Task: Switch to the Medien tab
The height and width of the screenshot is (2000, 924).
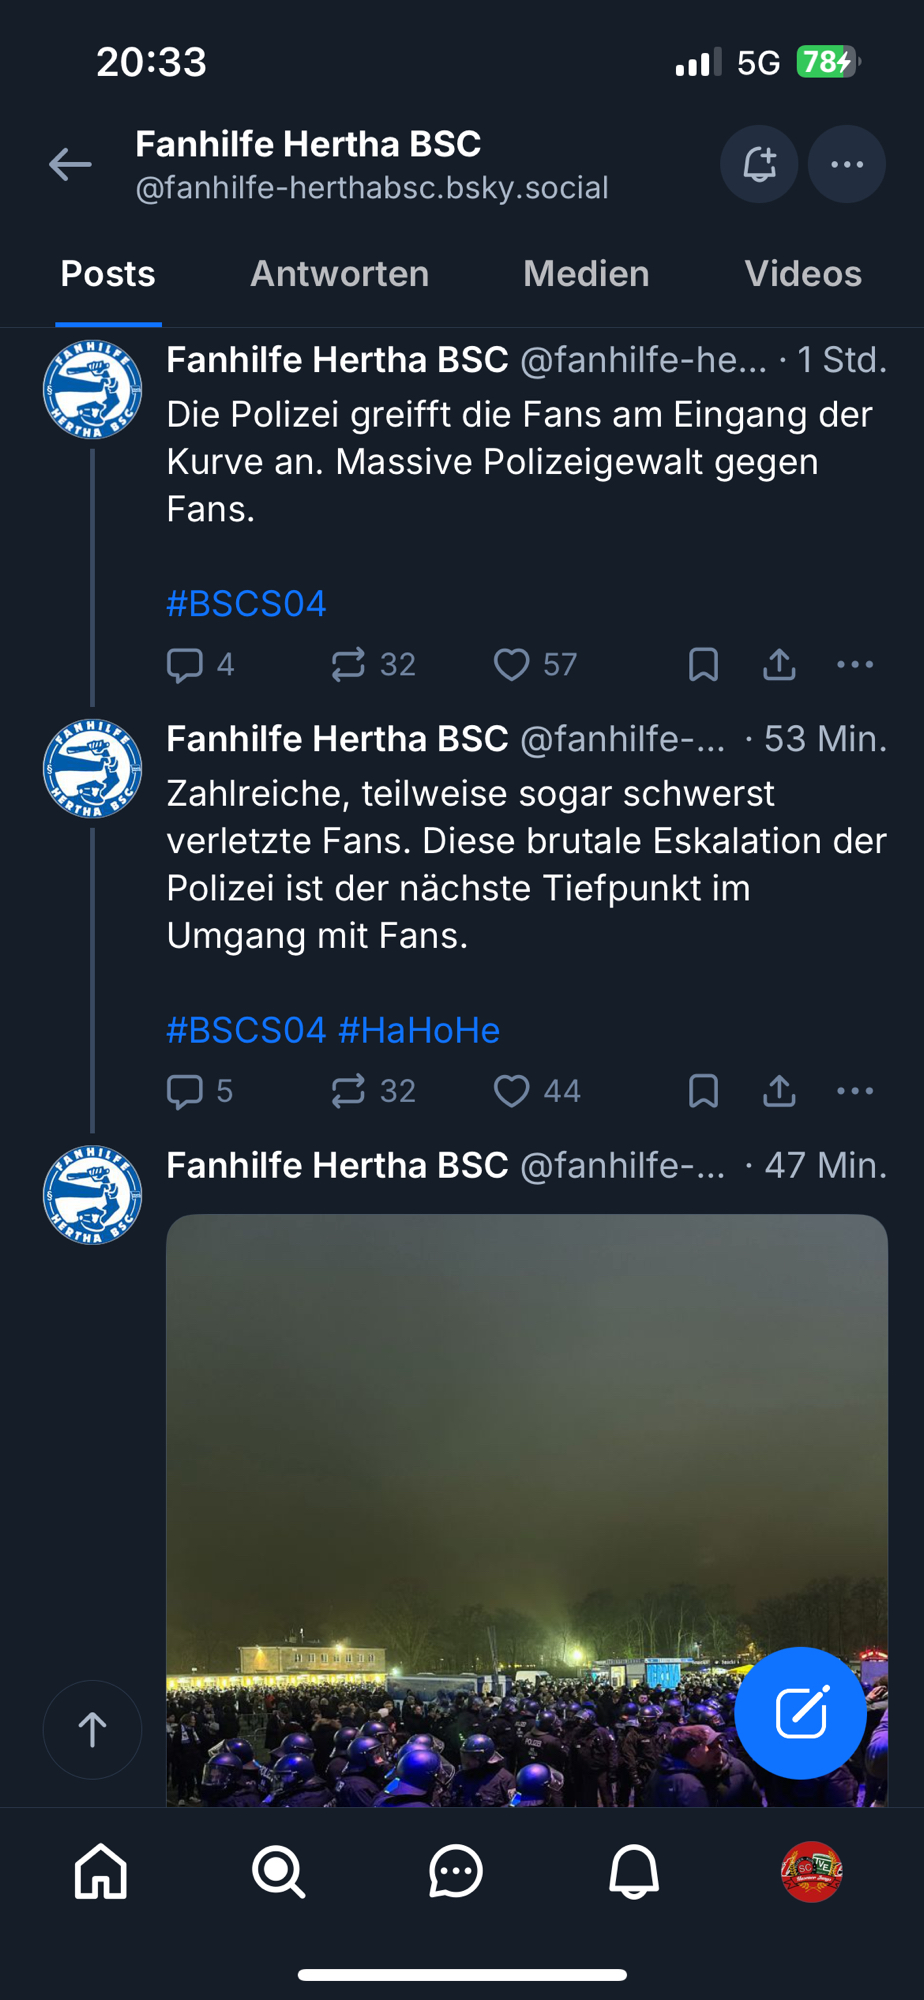Action: point(586,274)
